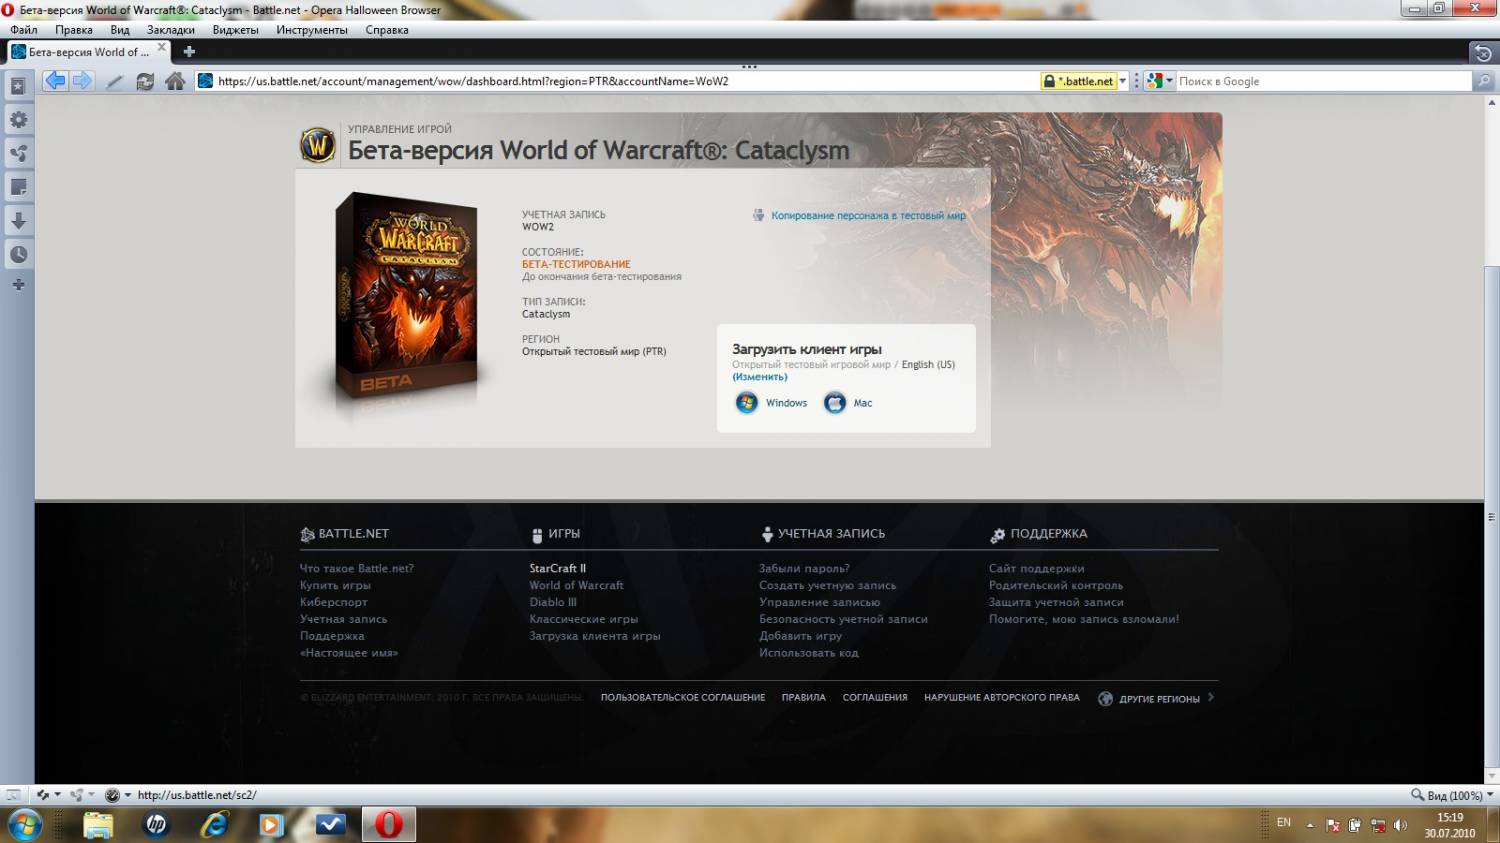Viewport: 1500px width, 843px height.
Task: Download the Windows game client
Action: click(x=771, y=403)
